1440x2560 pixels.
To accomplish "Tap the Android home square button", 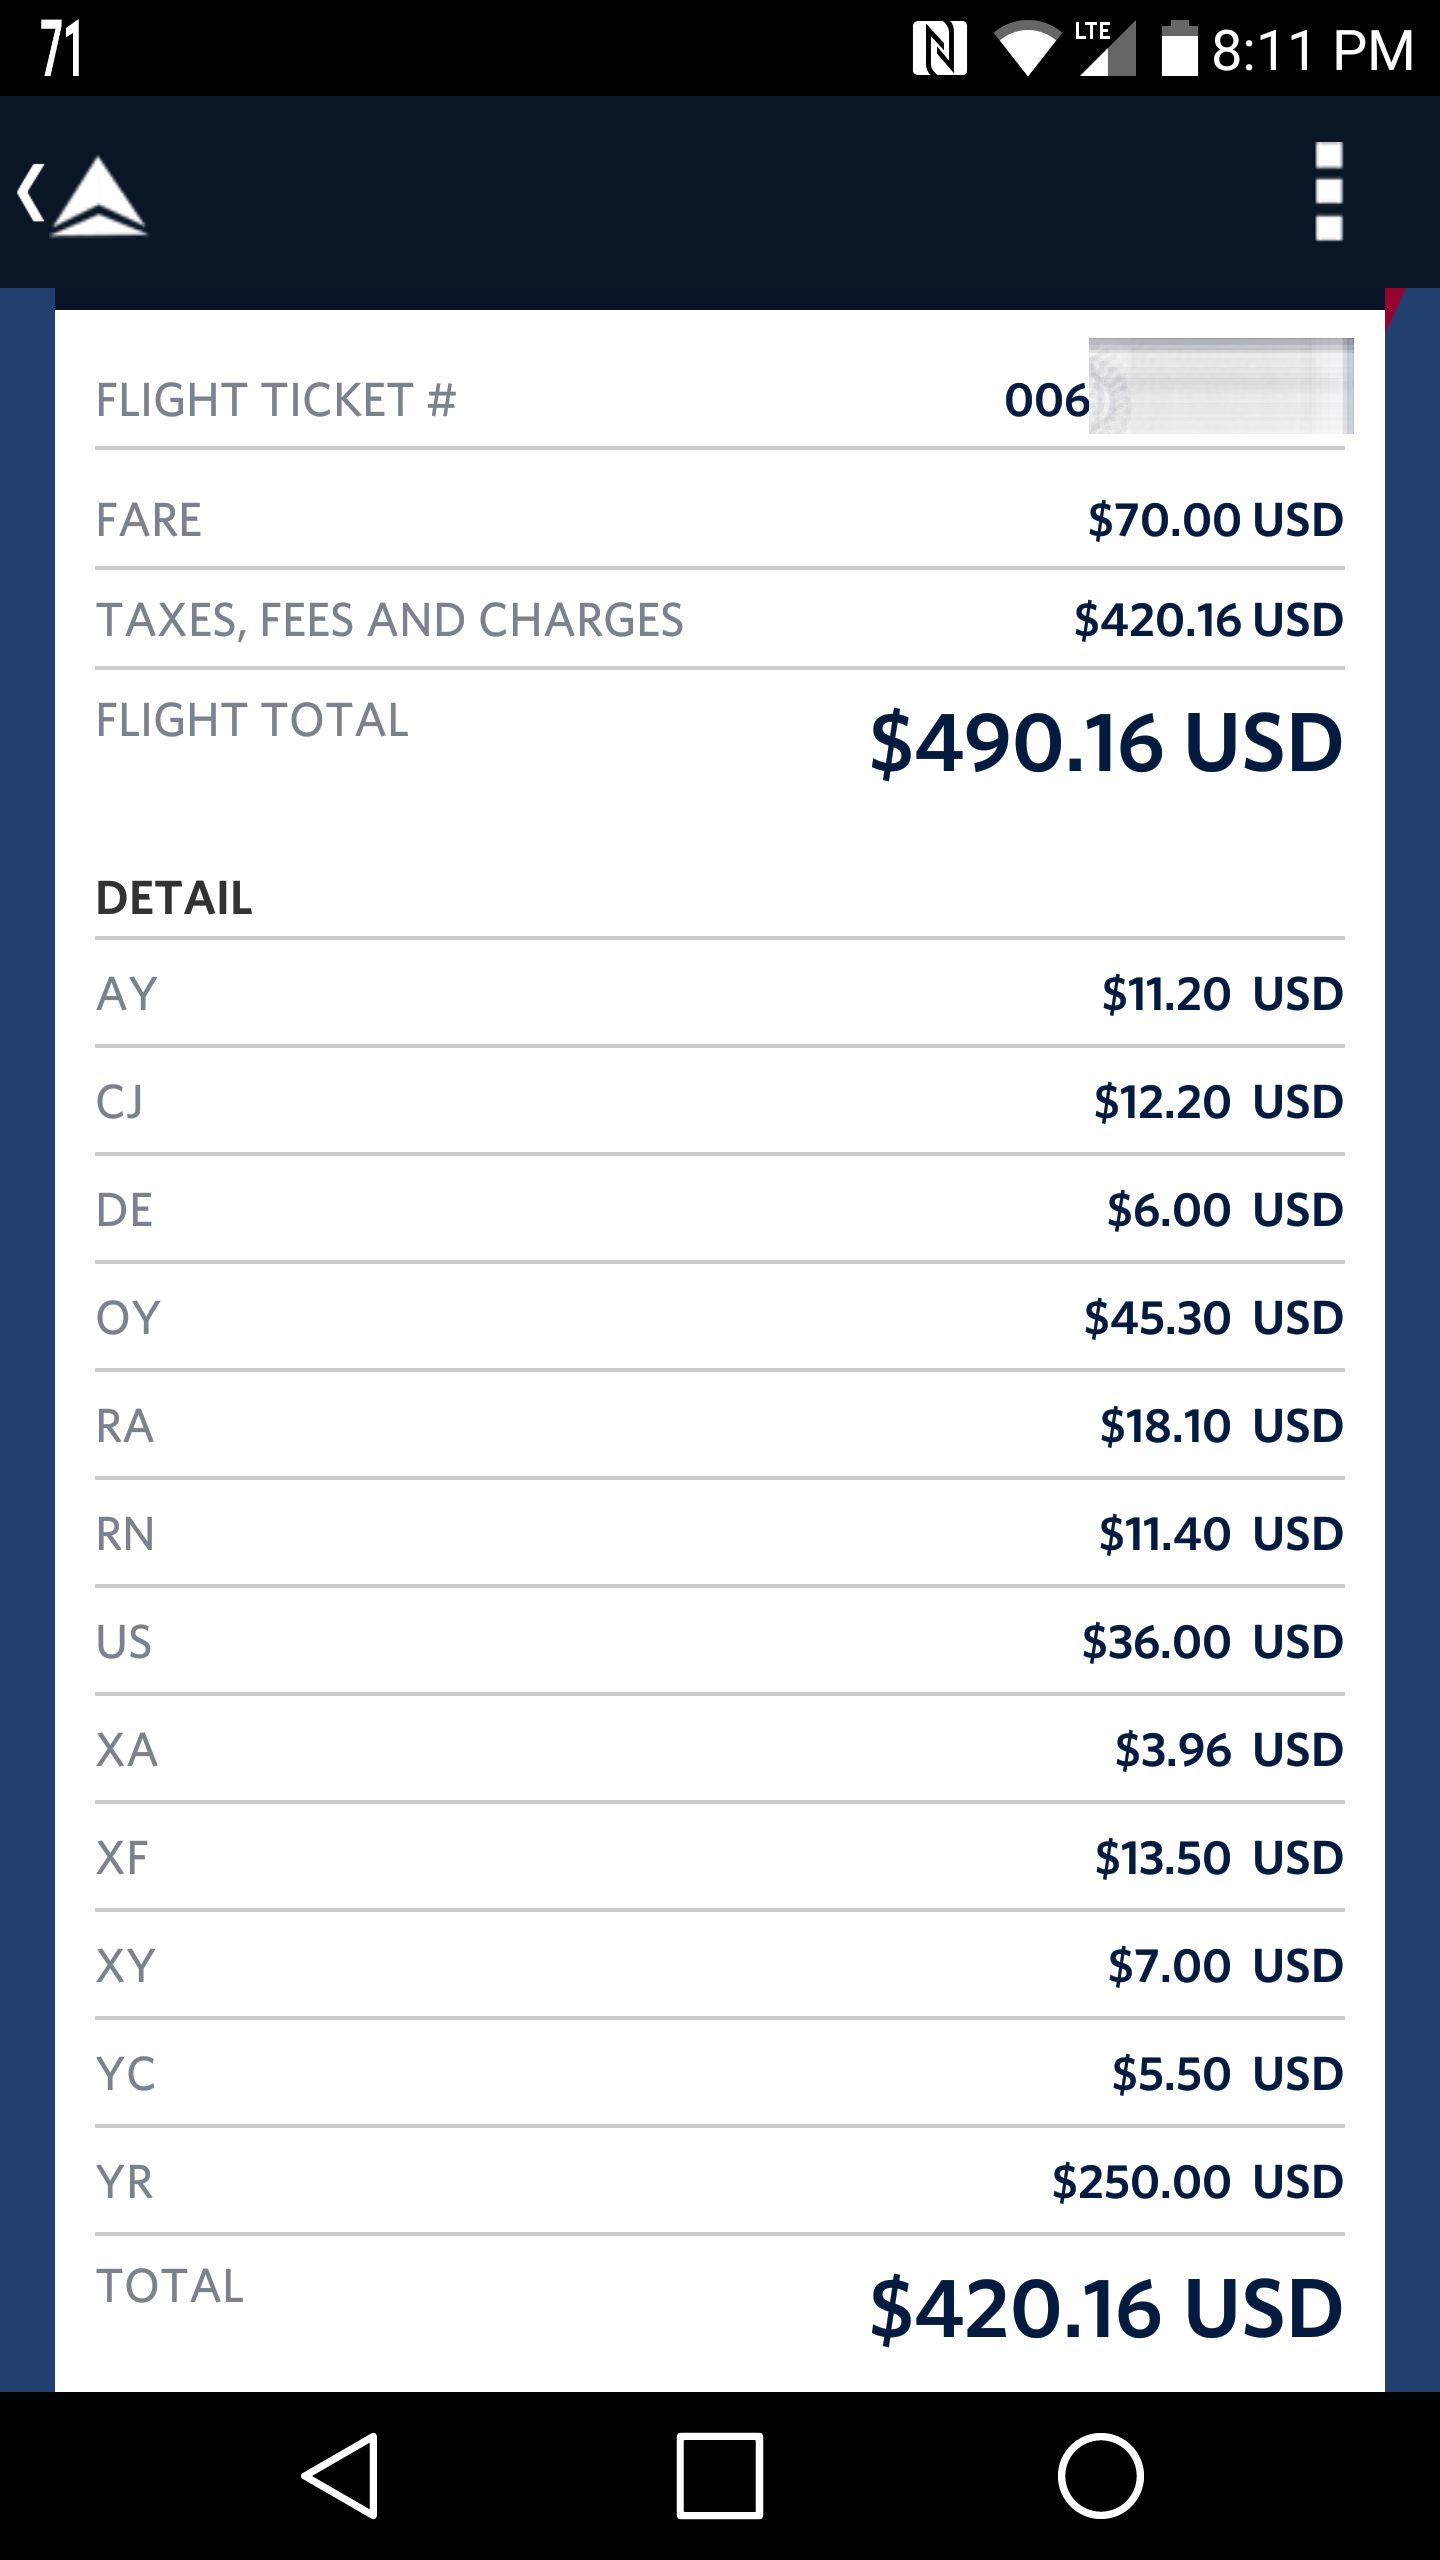I will pos(720,2476).
